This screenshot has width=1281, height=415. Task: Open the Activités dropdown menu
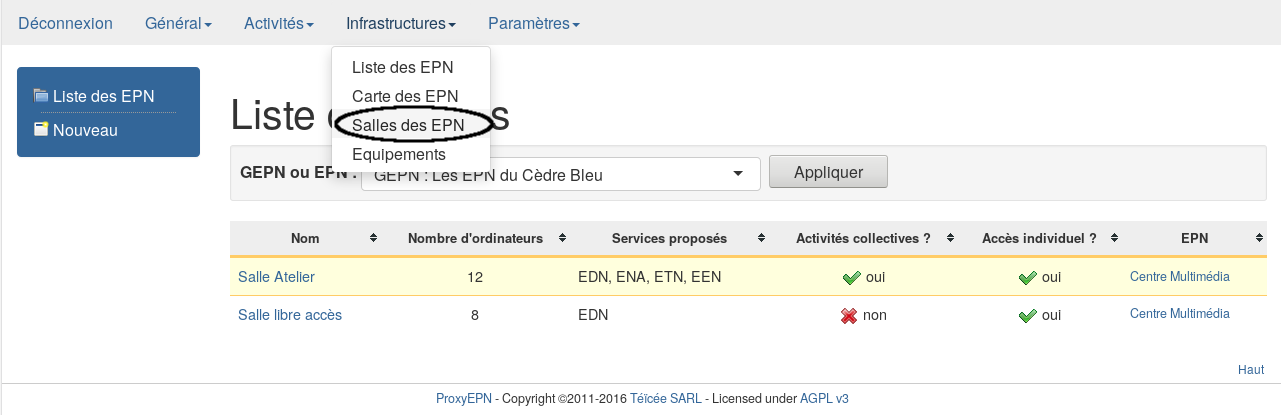pos(279,23)
